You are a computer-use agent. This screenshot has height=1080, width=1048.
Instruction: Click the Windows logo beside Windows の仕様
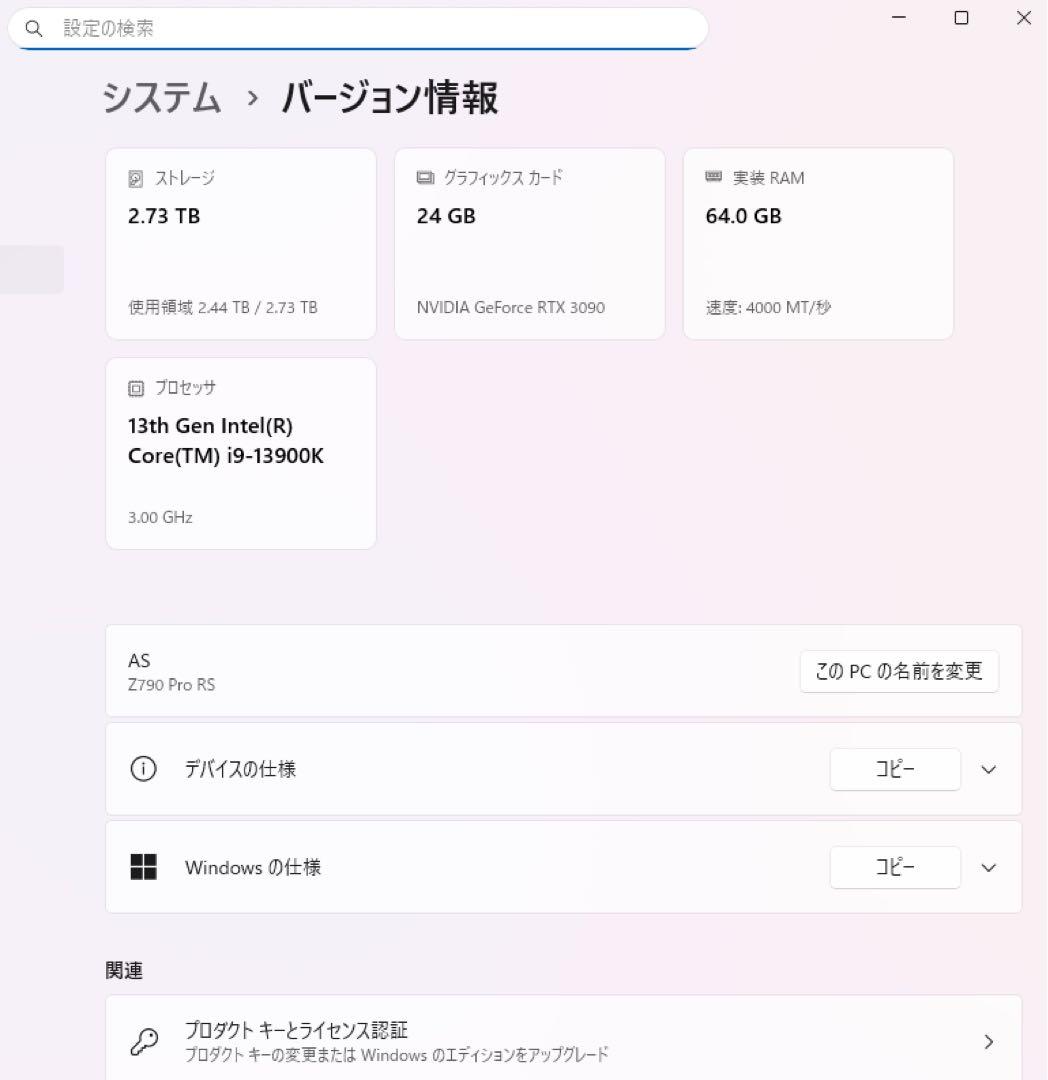coord(144,867)
